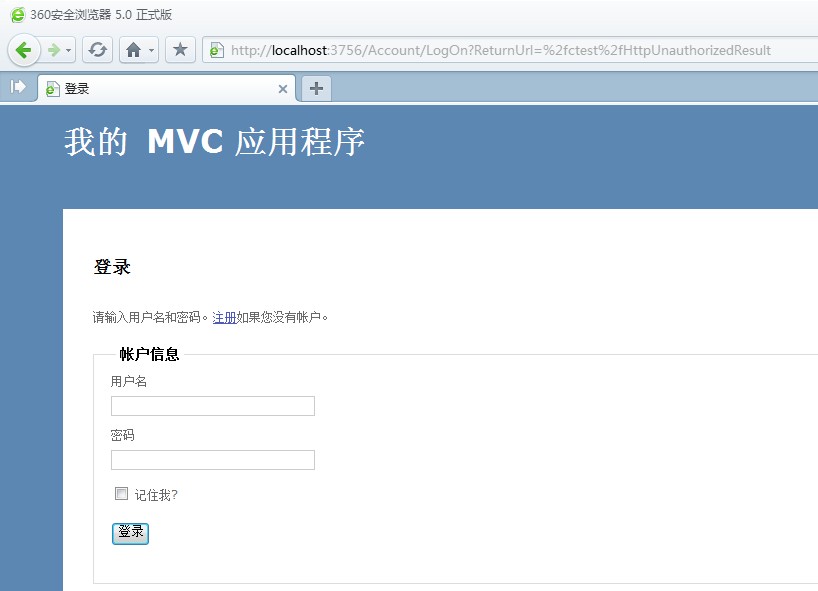Click the 记住我? label text
Screen dimensions: 818x591
(157, 494)
